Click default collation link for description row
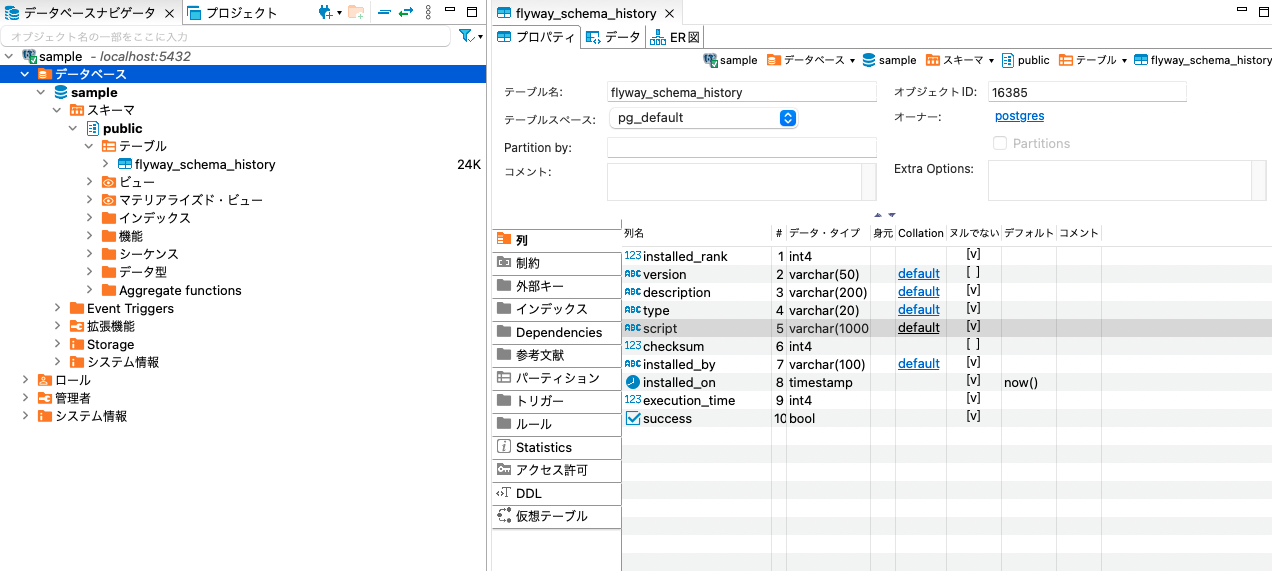 click(918, 291)
